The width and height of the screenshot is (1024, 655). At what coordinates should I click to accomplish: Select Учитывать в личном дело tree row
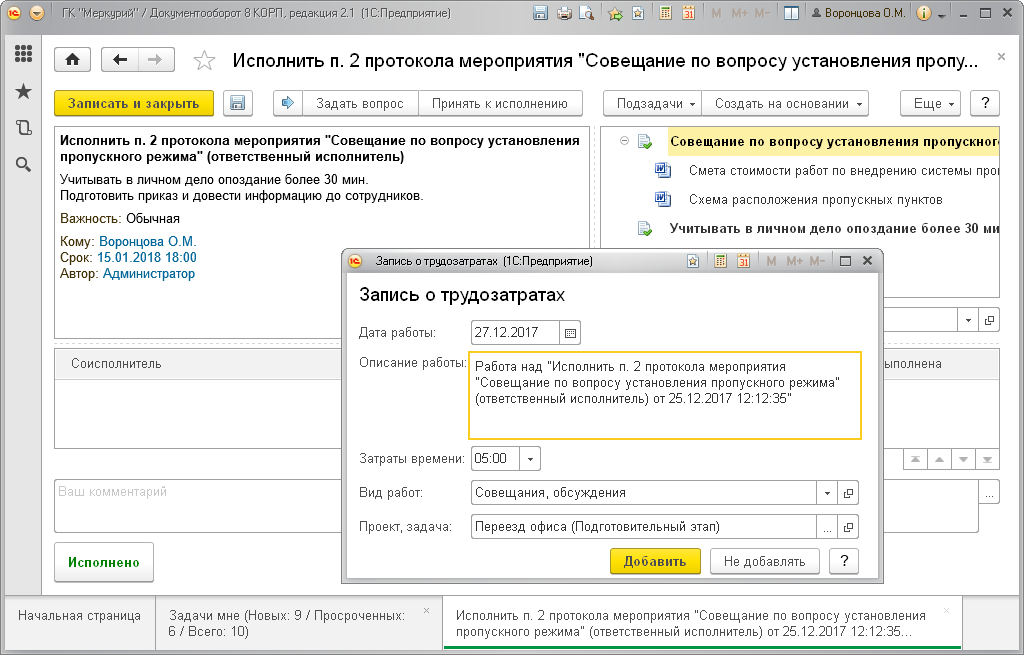[x=834, y=229]
